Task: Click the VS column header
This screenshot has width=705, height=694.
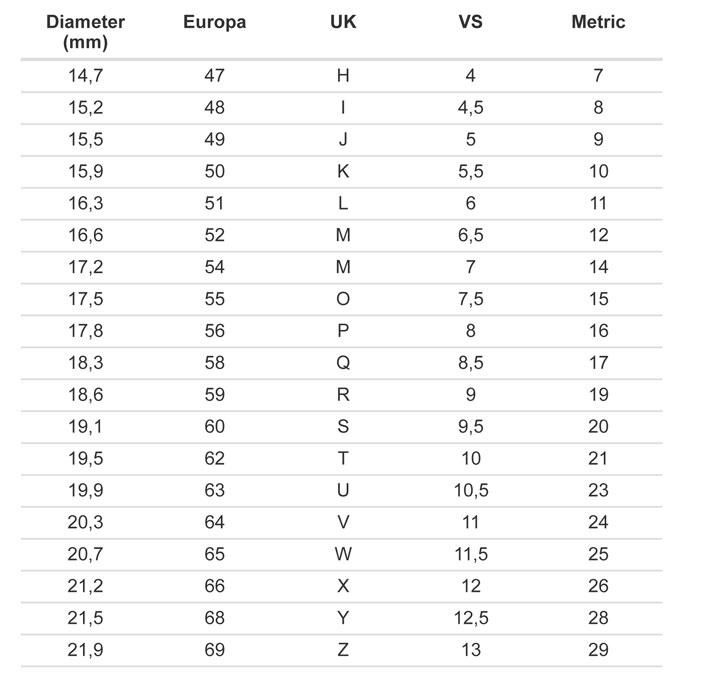Action: pos(471,22)
